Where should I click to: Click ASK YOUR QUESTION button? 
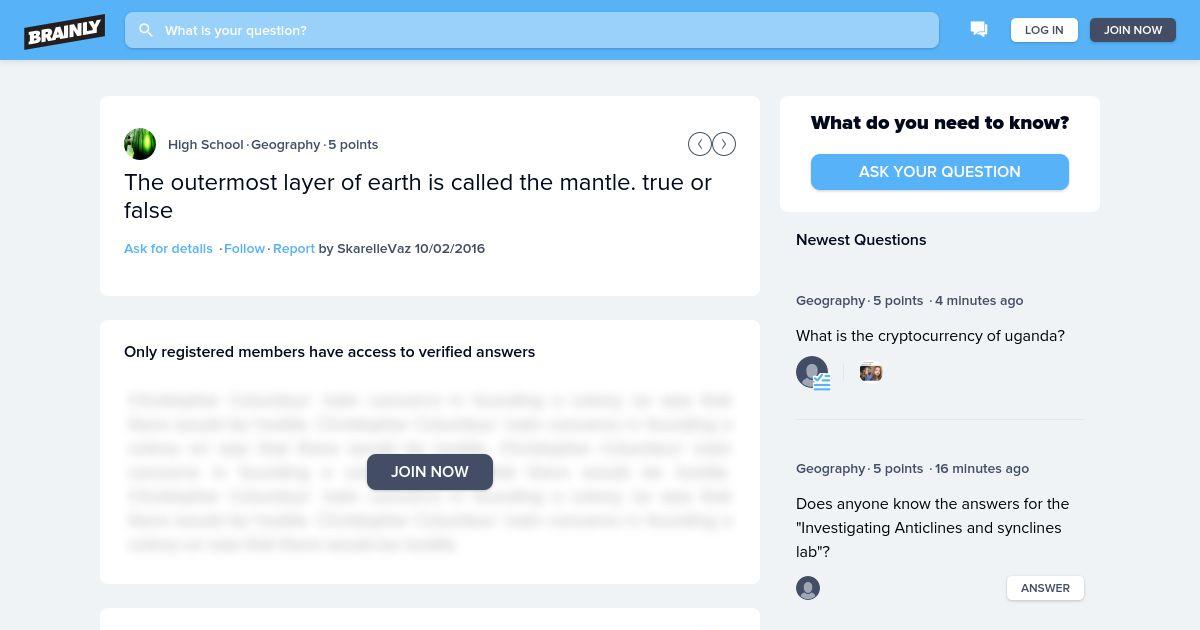(940, 172)
